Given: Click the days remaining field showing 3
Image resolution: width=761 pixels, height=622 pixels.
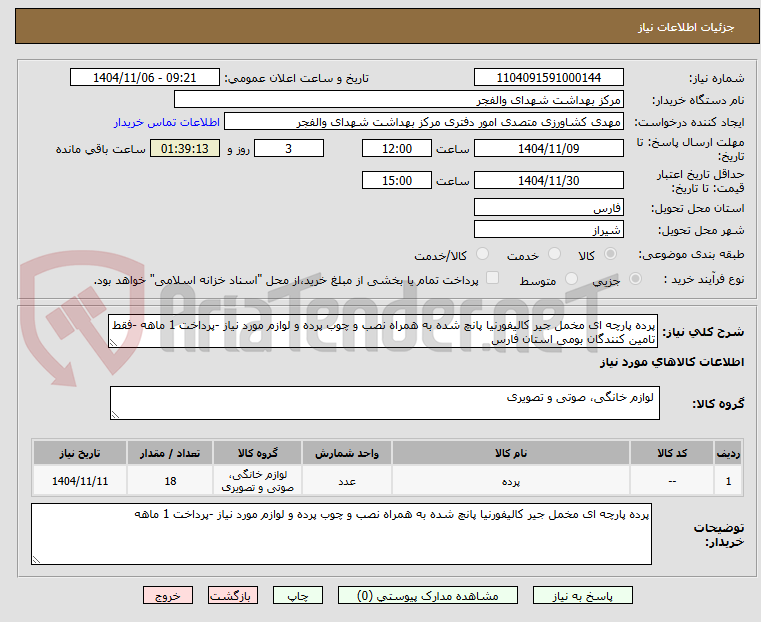Looking at the screenshot, I should 289,148.
